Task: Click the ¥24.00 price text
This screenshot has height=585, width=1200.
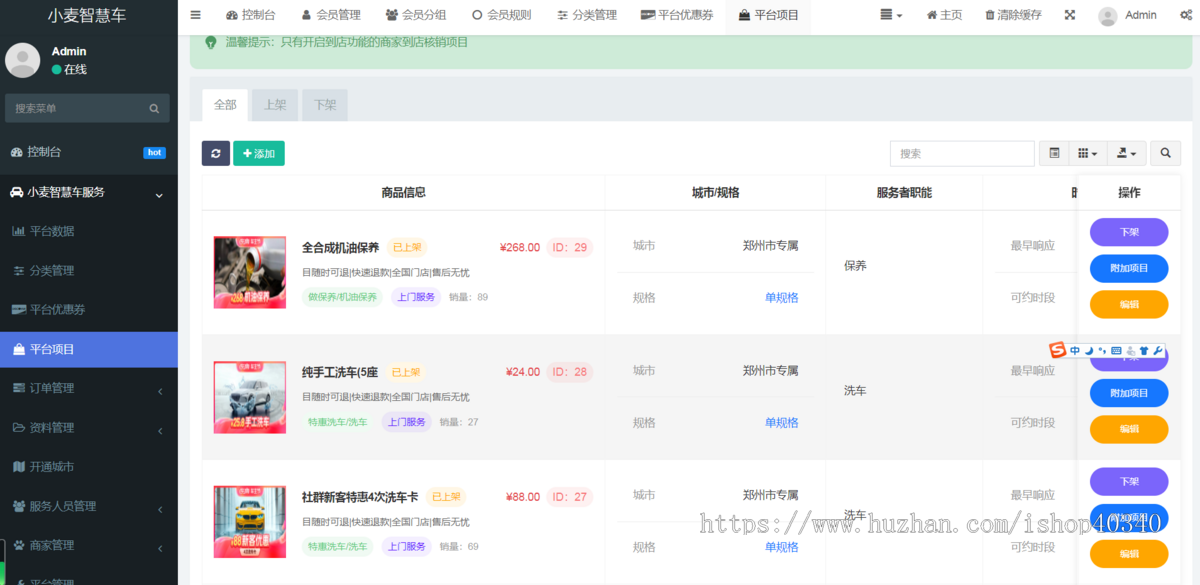Action: click(523, 372)
